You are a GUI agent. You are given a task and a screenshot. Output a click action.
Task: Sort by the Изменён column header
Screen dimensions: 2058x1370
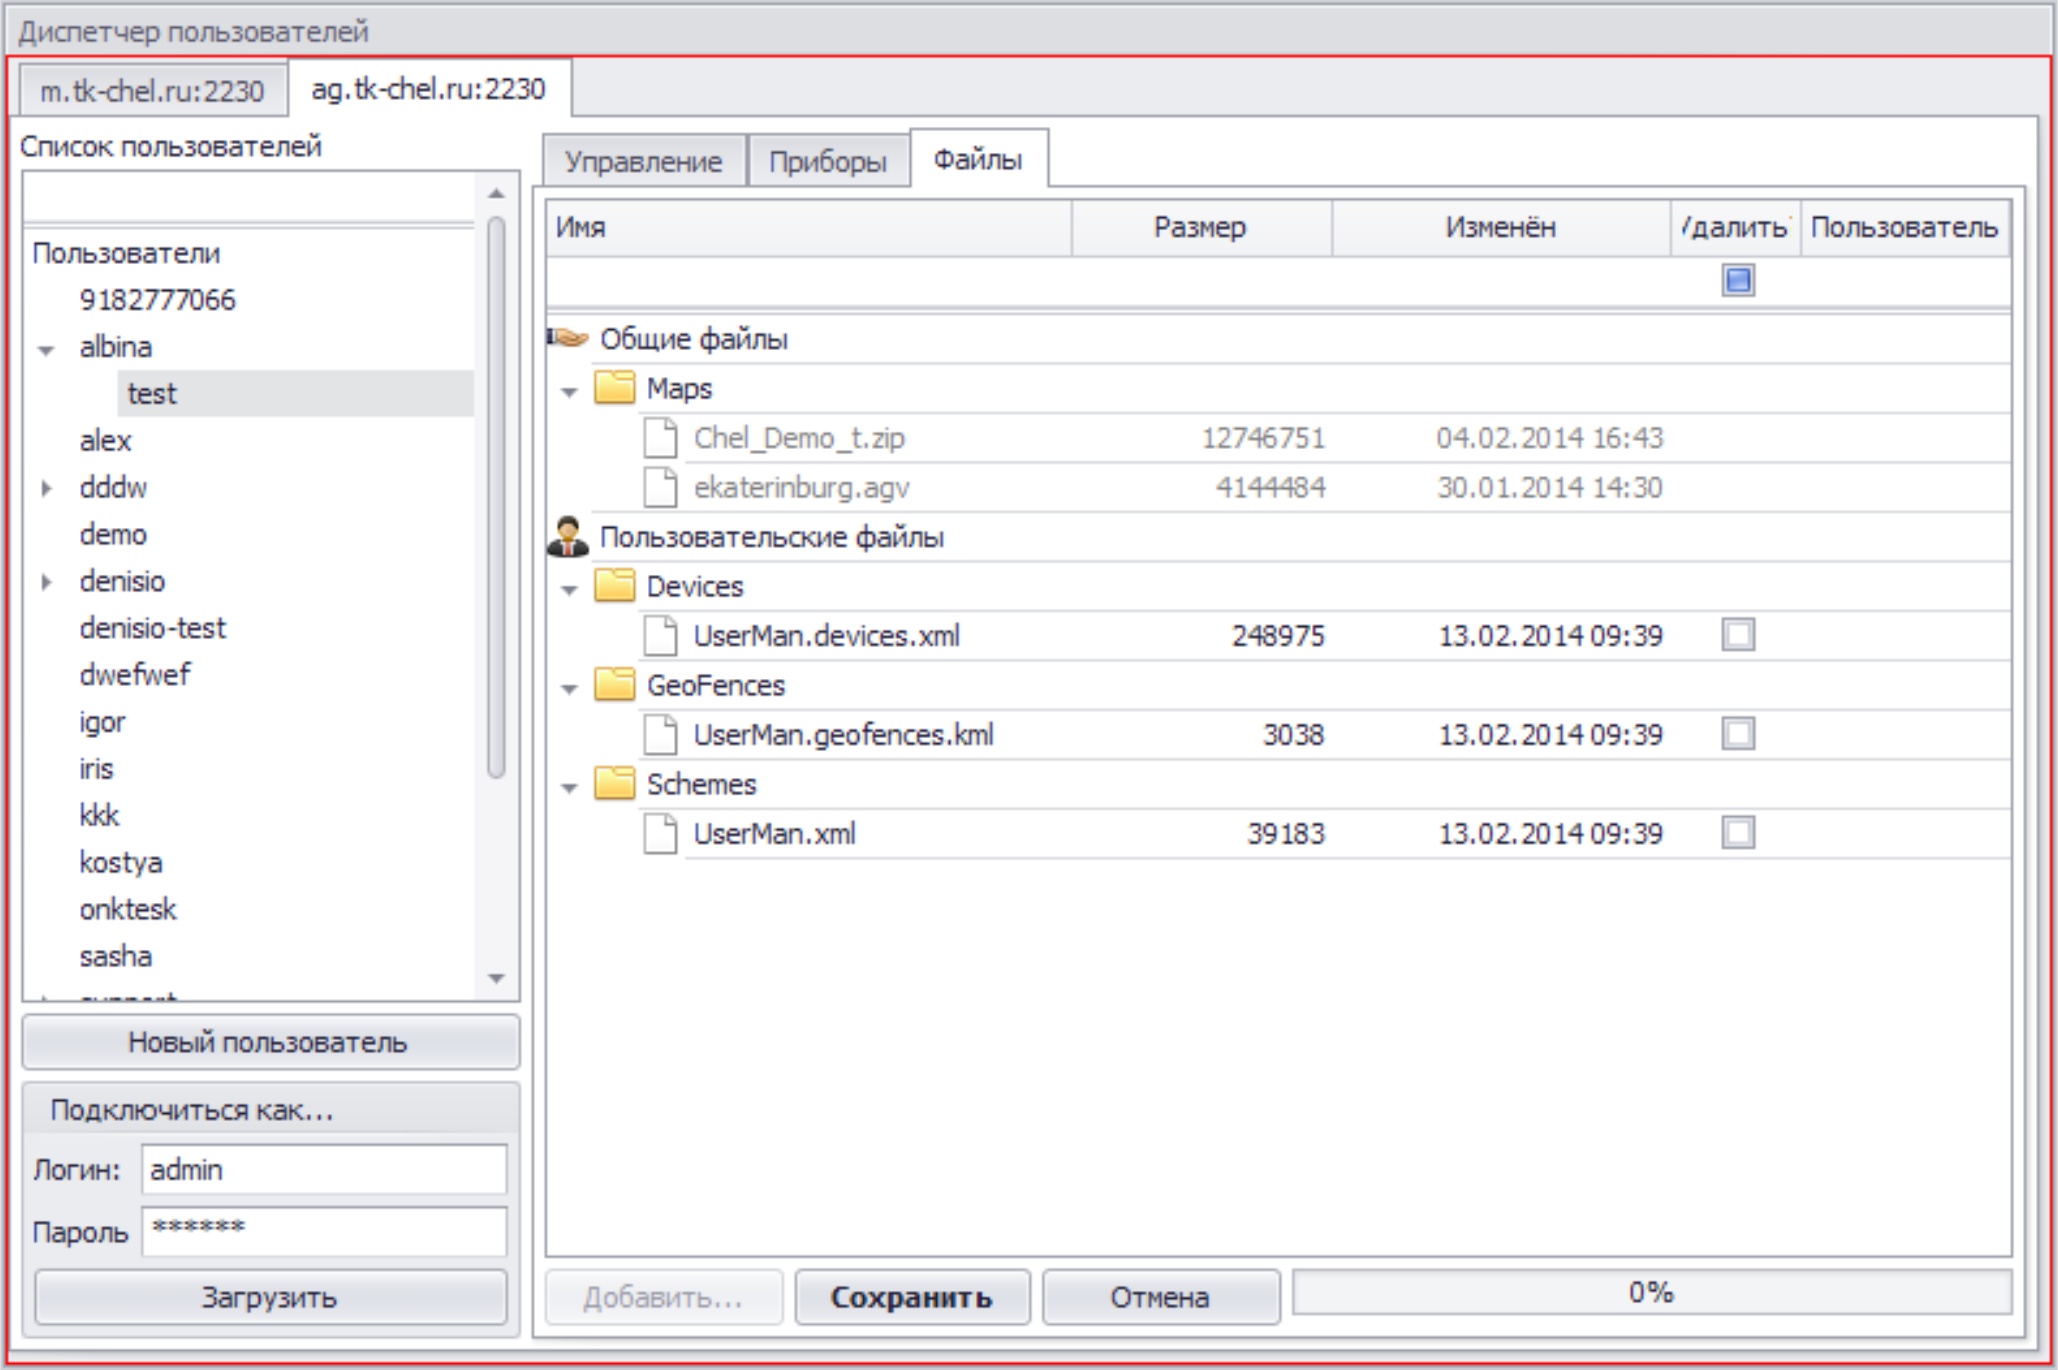tap(1501, 227)
